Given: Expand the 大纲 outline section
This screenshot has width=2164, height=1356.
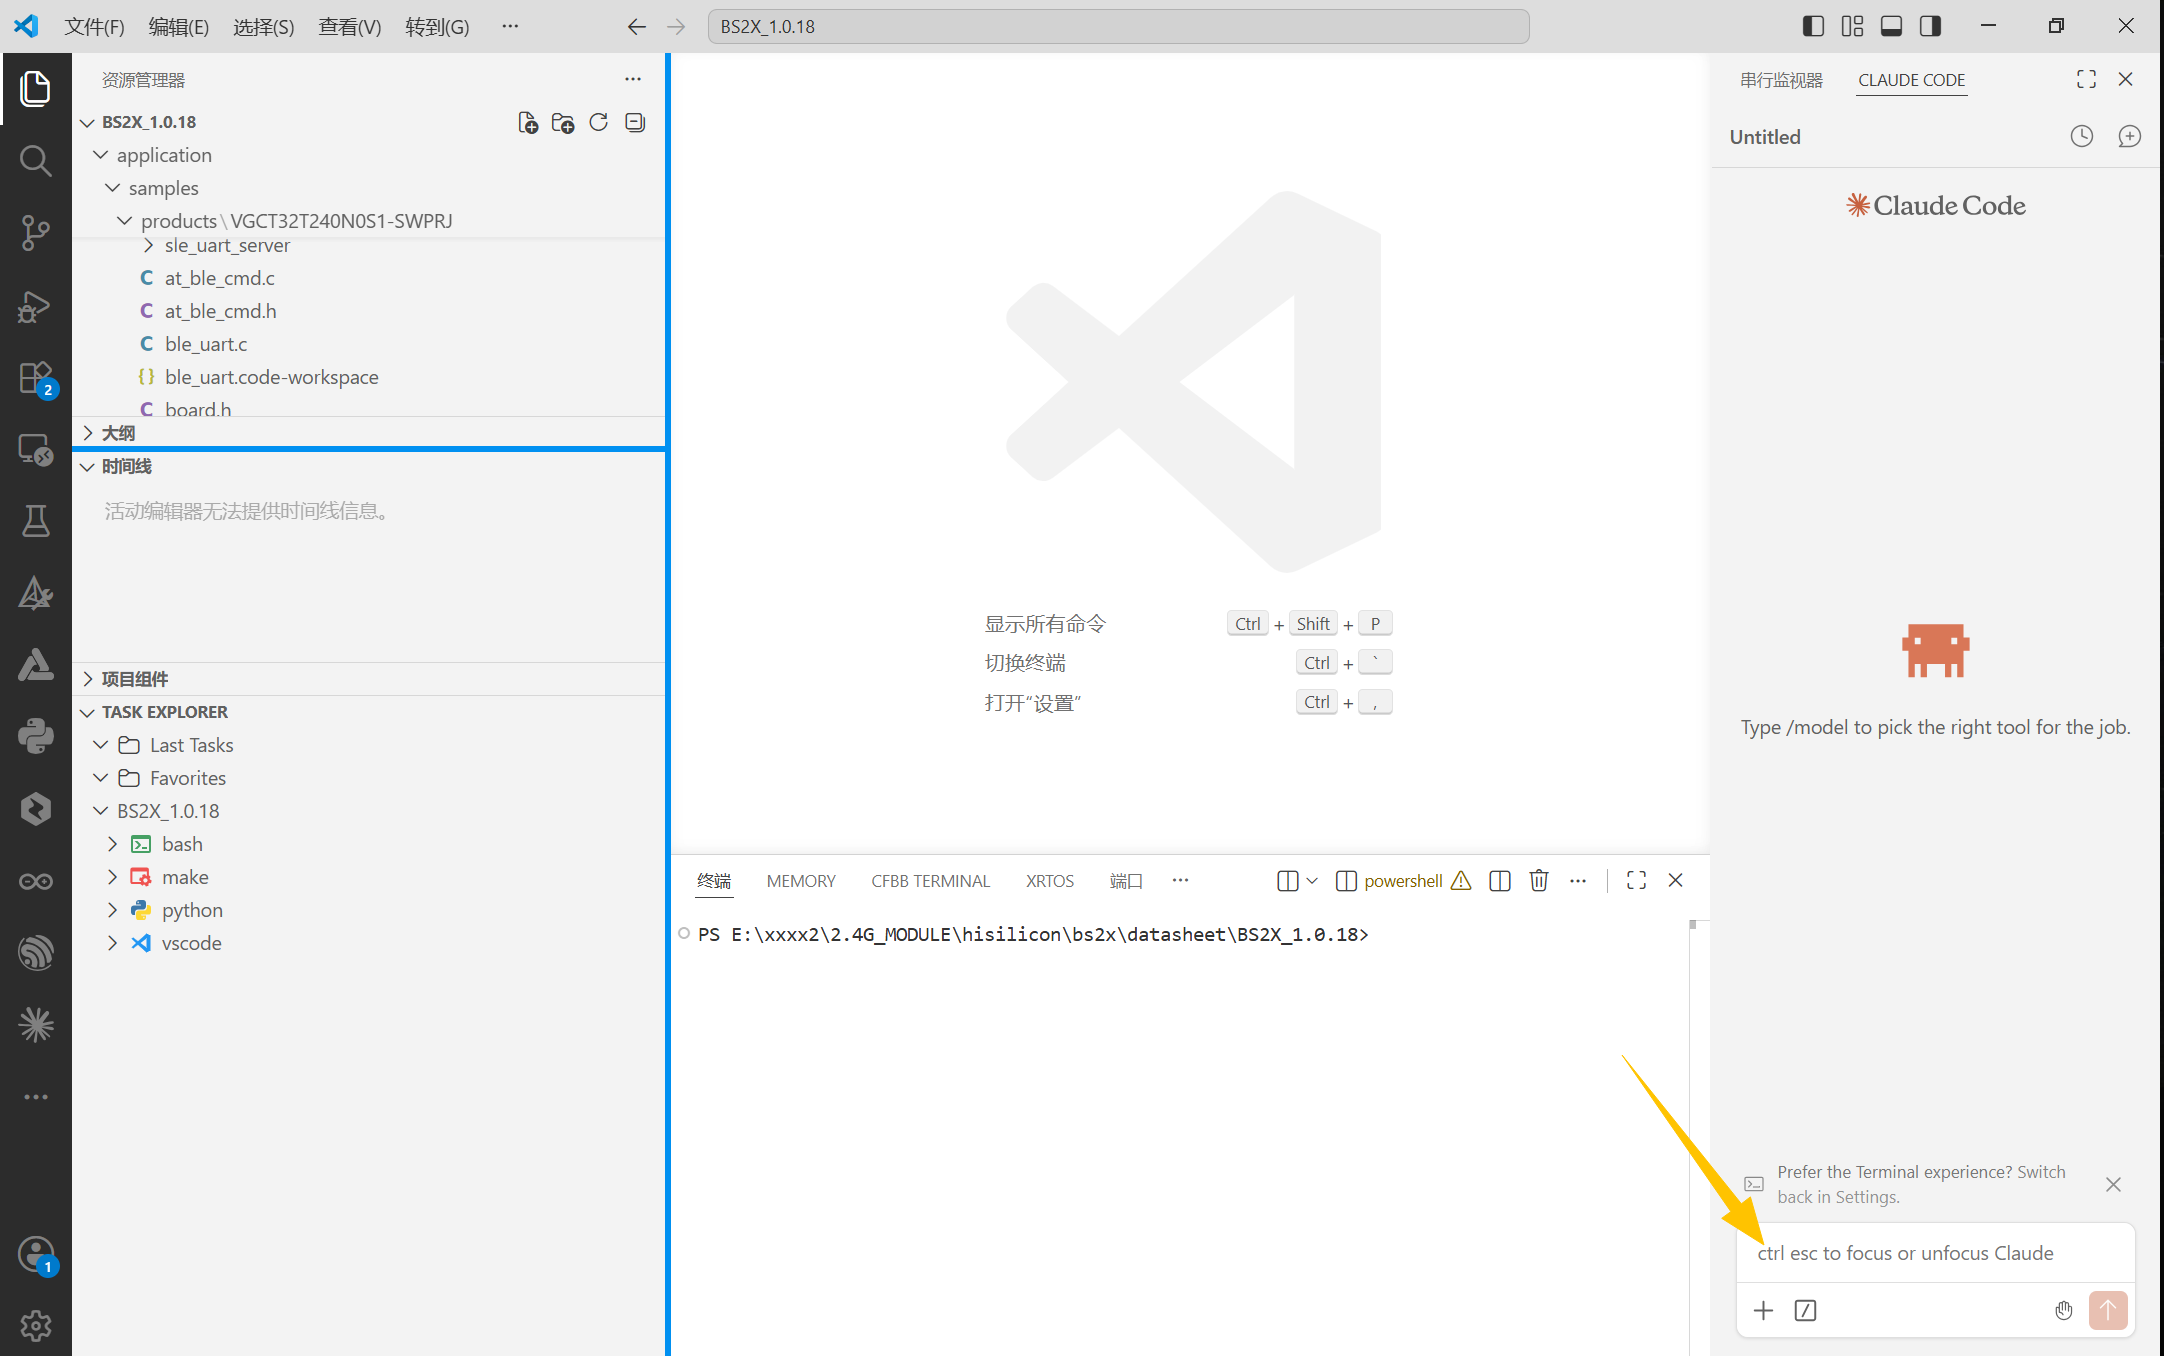Looking at the screenshot, I should 88,433.
